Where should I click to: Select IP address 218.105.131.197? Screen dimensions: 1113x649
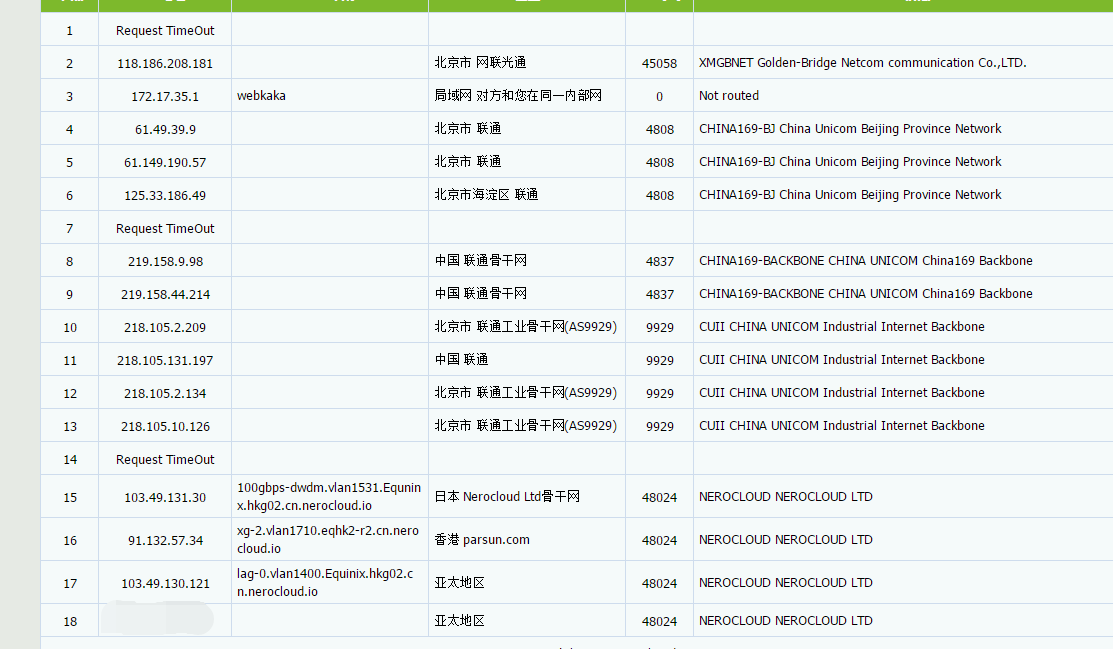[x=165, y=361]
